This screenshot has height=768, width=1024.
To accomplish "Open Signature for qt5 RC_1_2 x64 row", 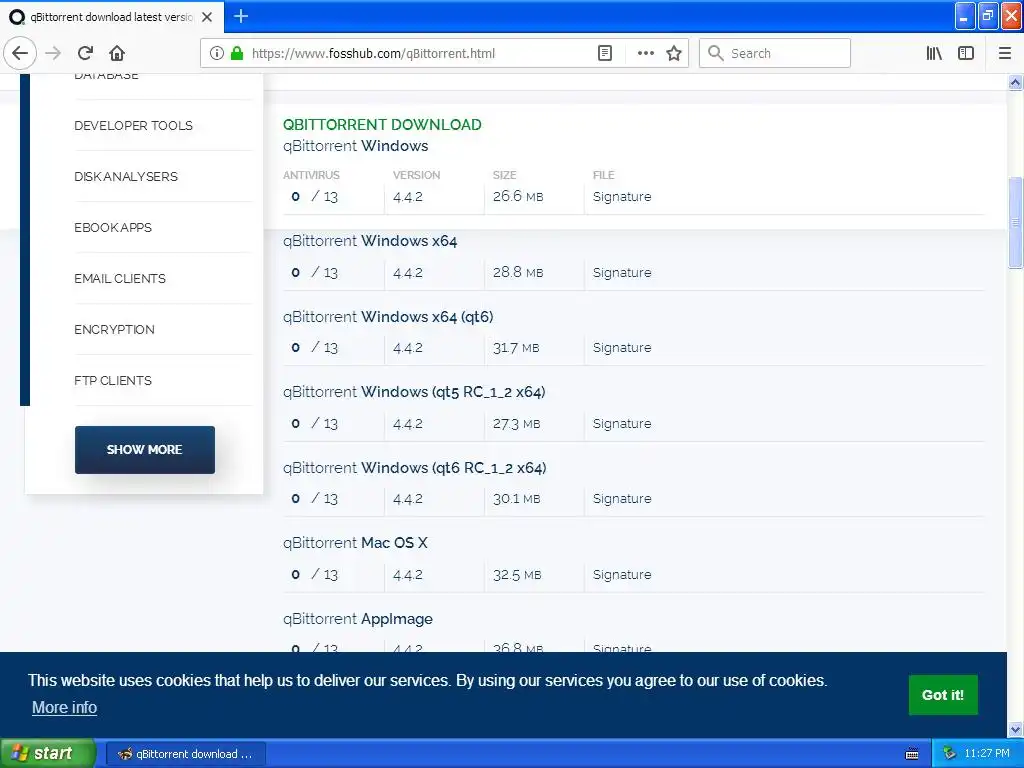I will 622,423.
